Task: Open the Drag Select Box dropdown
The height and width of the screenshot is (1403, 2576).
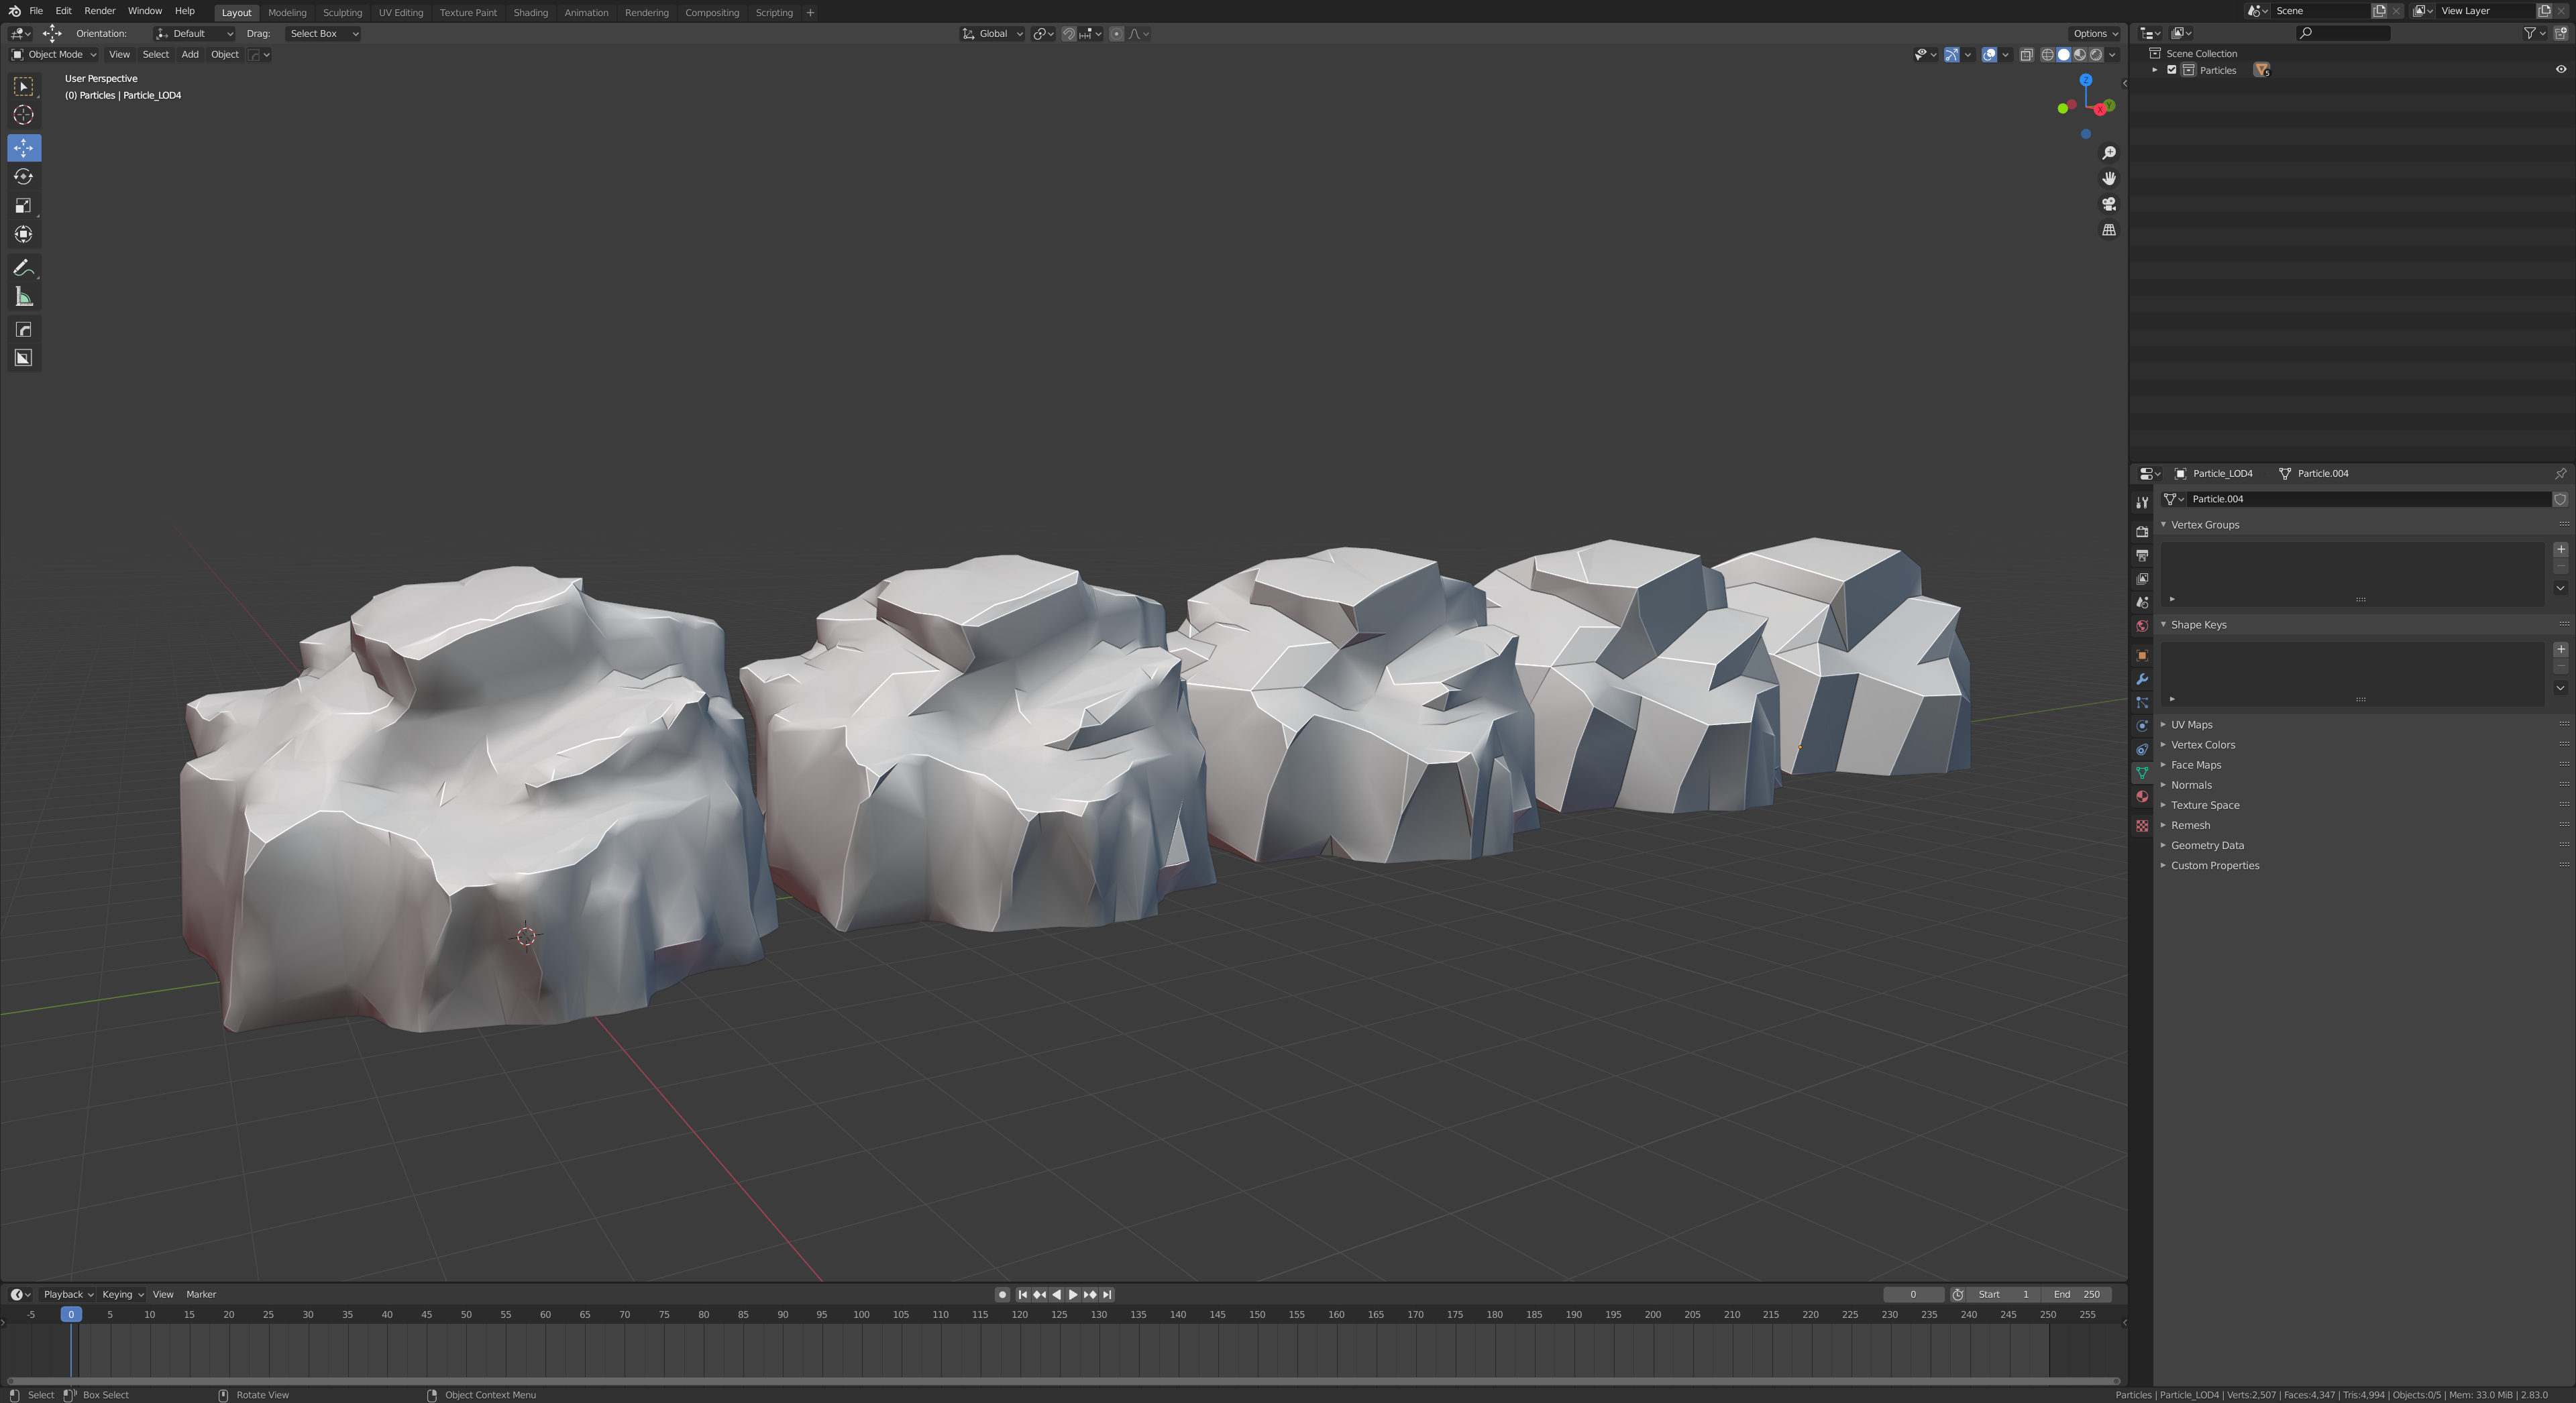Action: click(324, 34)
